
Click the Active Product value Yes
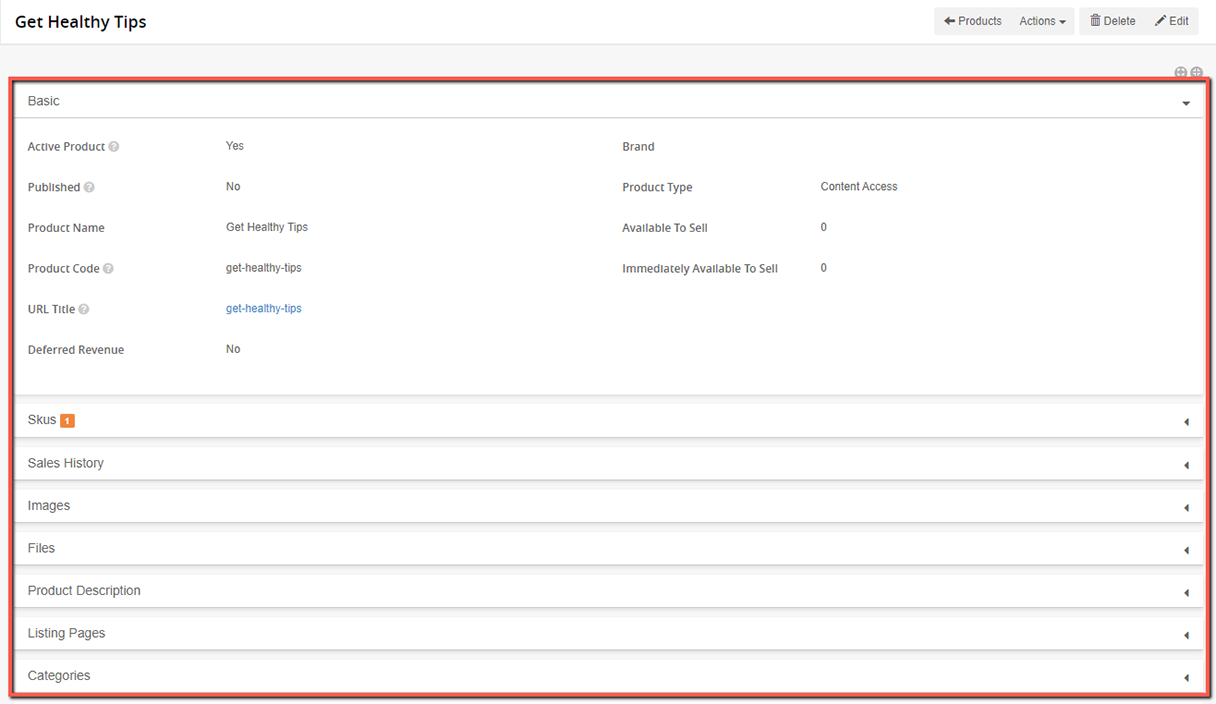click(235, 146)
